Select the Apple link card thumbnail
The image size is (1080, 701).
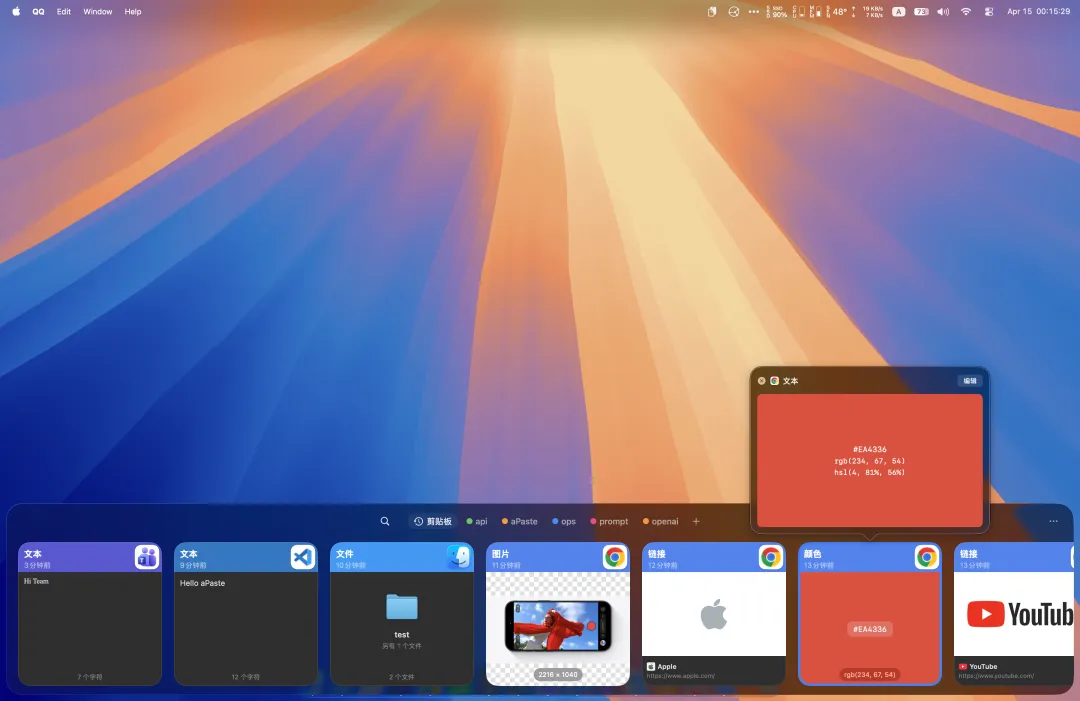point(714,614)
